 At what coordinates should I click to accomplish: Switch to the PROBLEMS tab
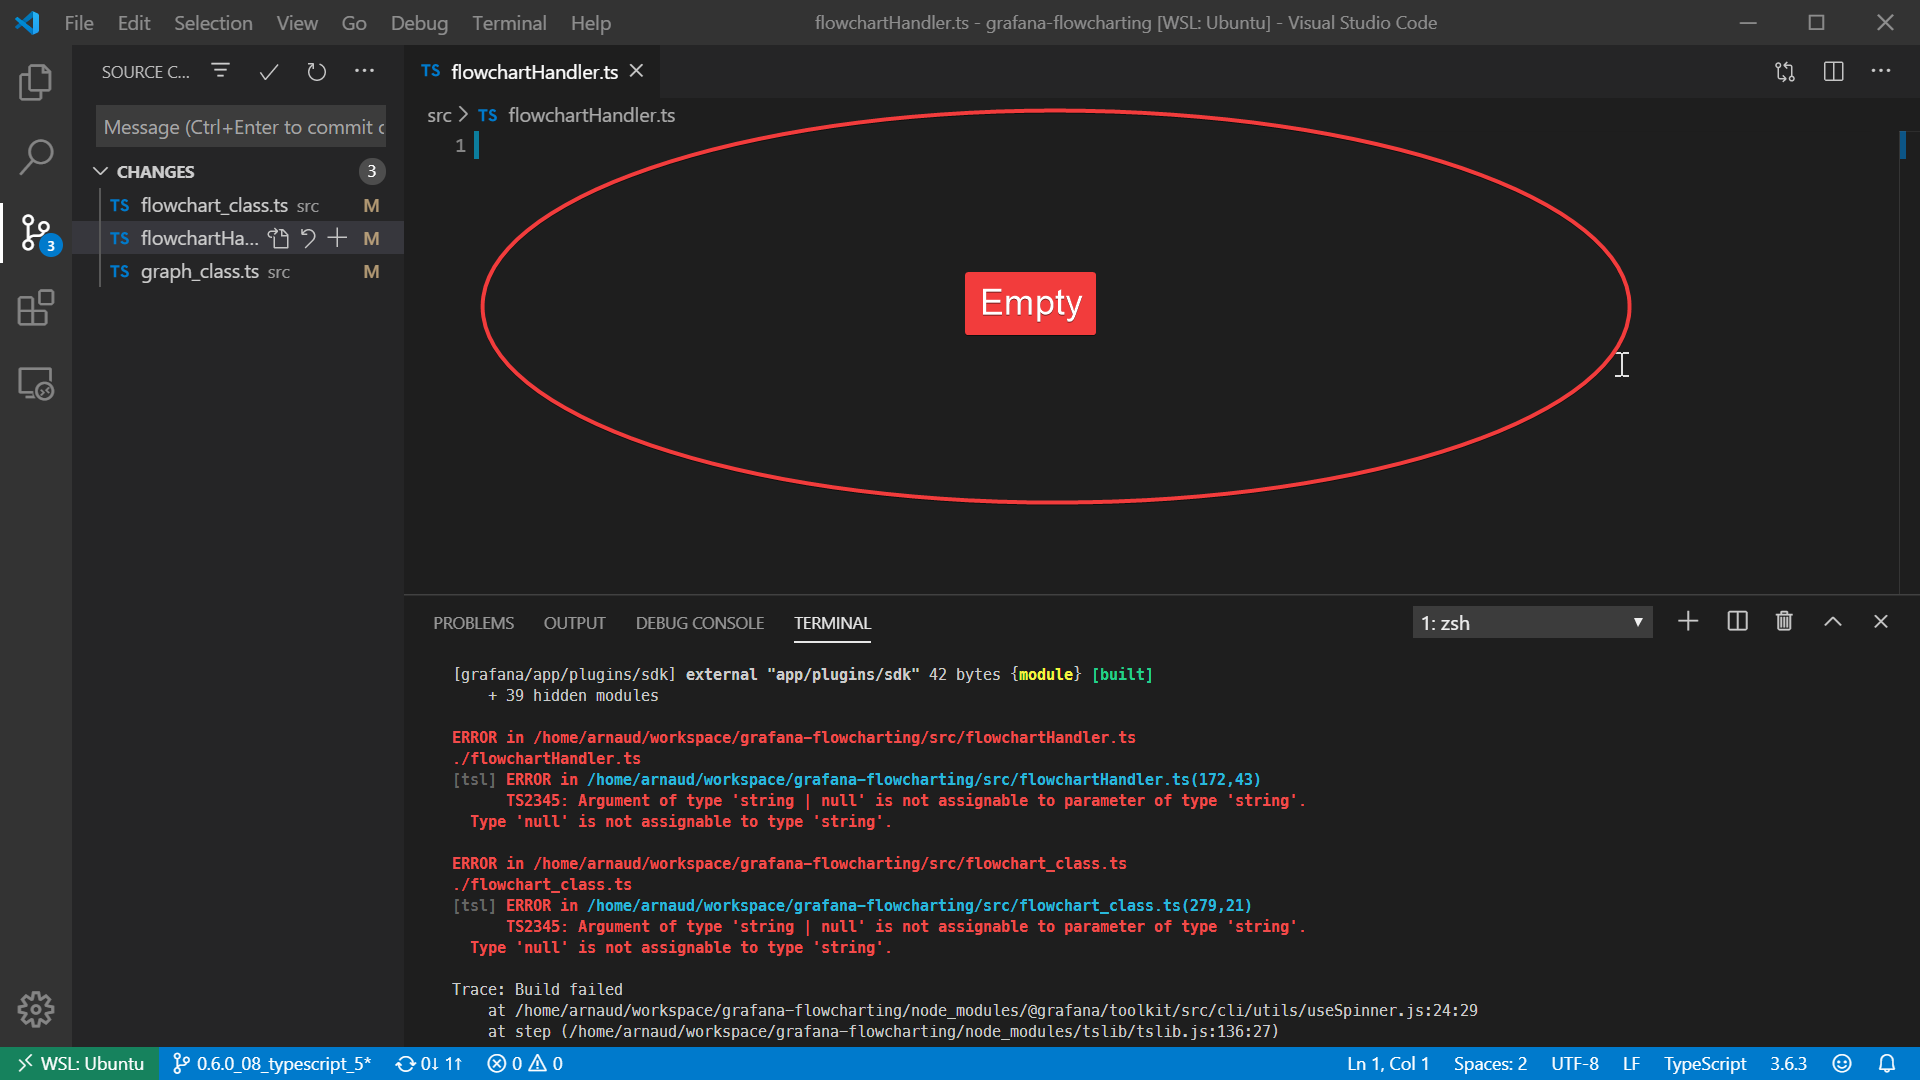point(473,622)
